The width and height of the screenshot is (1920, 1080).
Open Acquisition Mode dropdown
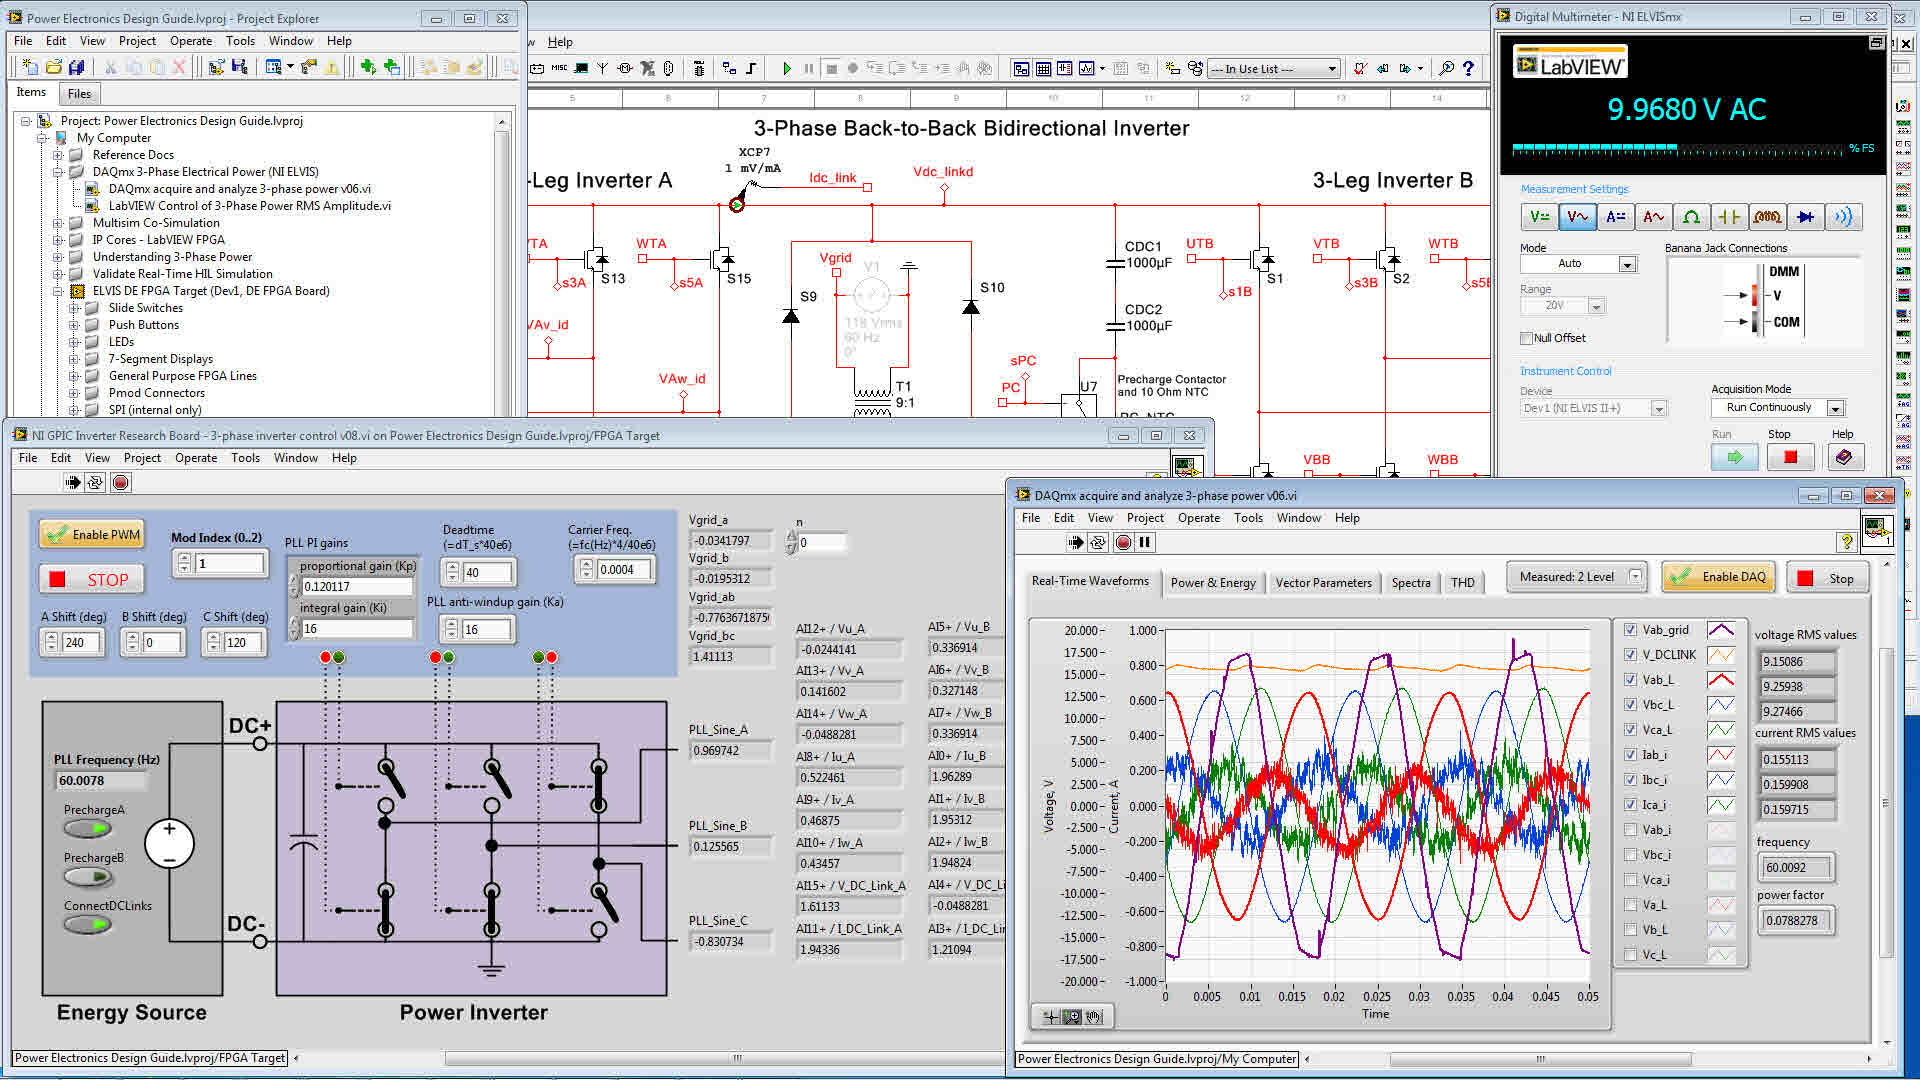[x=1835, y=408]
